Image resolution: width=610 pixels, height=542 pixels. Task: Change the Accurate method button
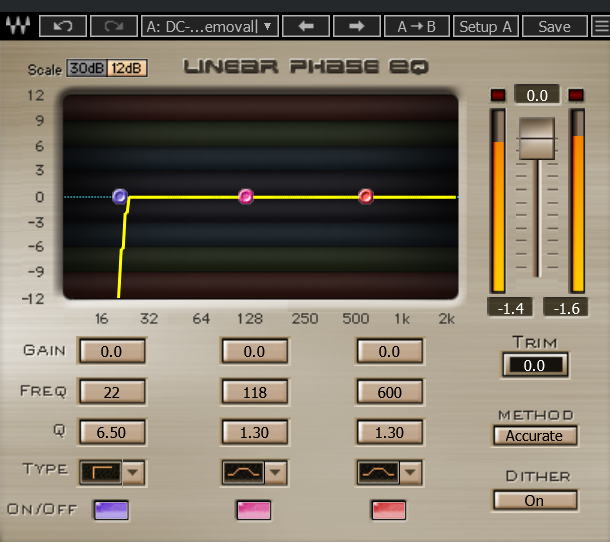coord(535,436)
